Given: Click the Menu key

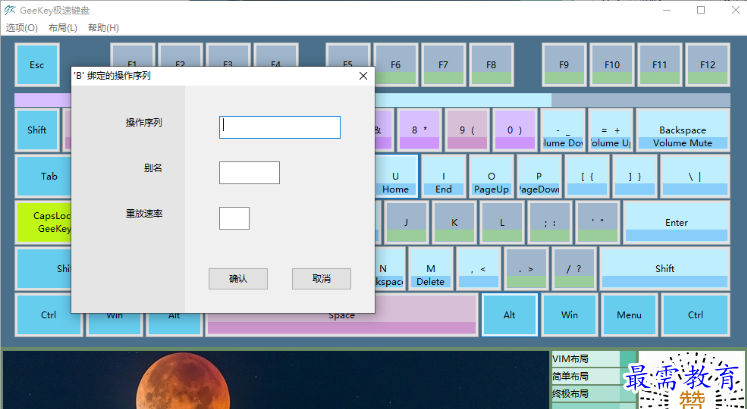Looking at the screenshot, I should [x=629, y=315].
